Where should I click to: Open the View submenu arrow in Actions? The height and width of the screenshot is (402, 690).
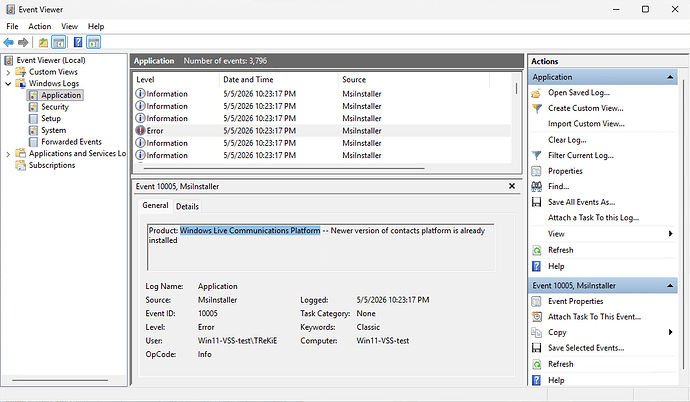pos(671,234)
